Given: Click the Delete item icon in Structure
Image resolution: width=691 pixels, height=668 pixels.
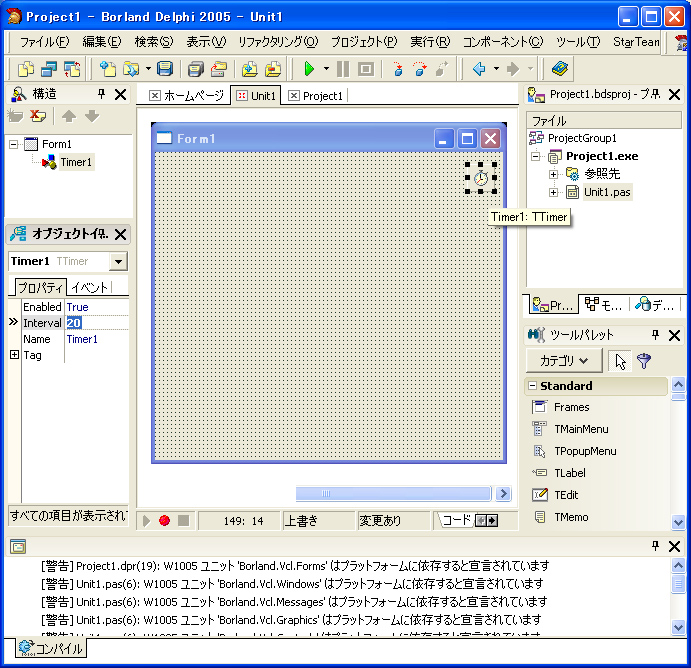Looking at the screenshot, I should click(38, 116).
